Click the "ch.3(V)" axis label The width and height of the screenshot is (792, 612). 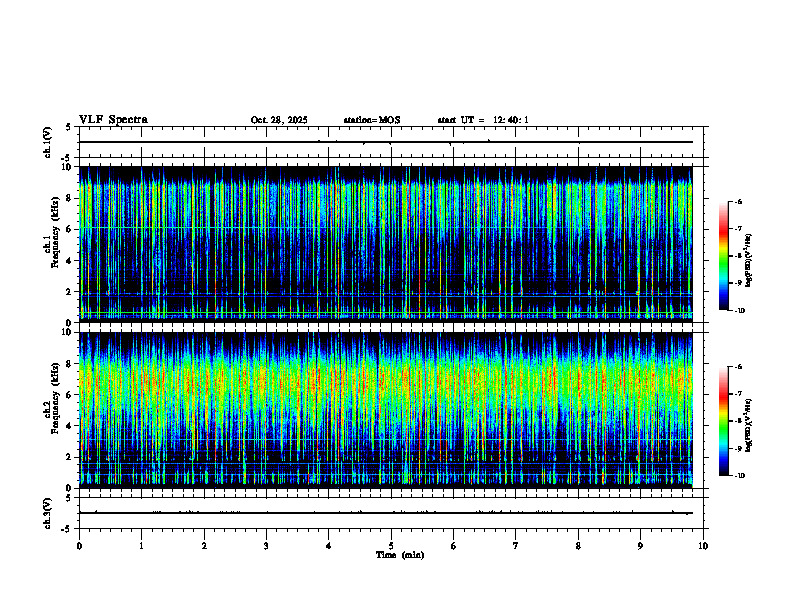tap(48, 513)
